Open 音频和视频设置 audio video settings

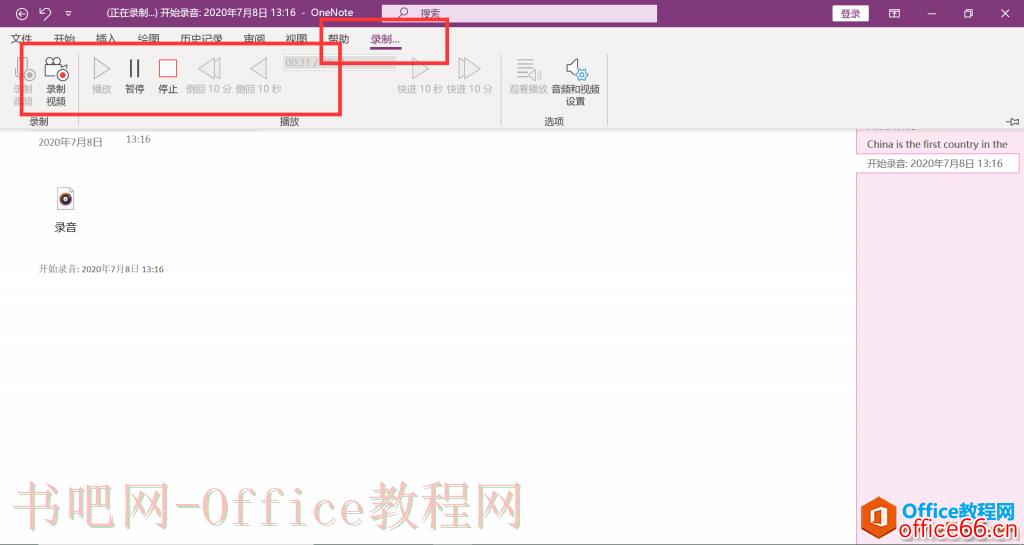(x=575, y=81)
